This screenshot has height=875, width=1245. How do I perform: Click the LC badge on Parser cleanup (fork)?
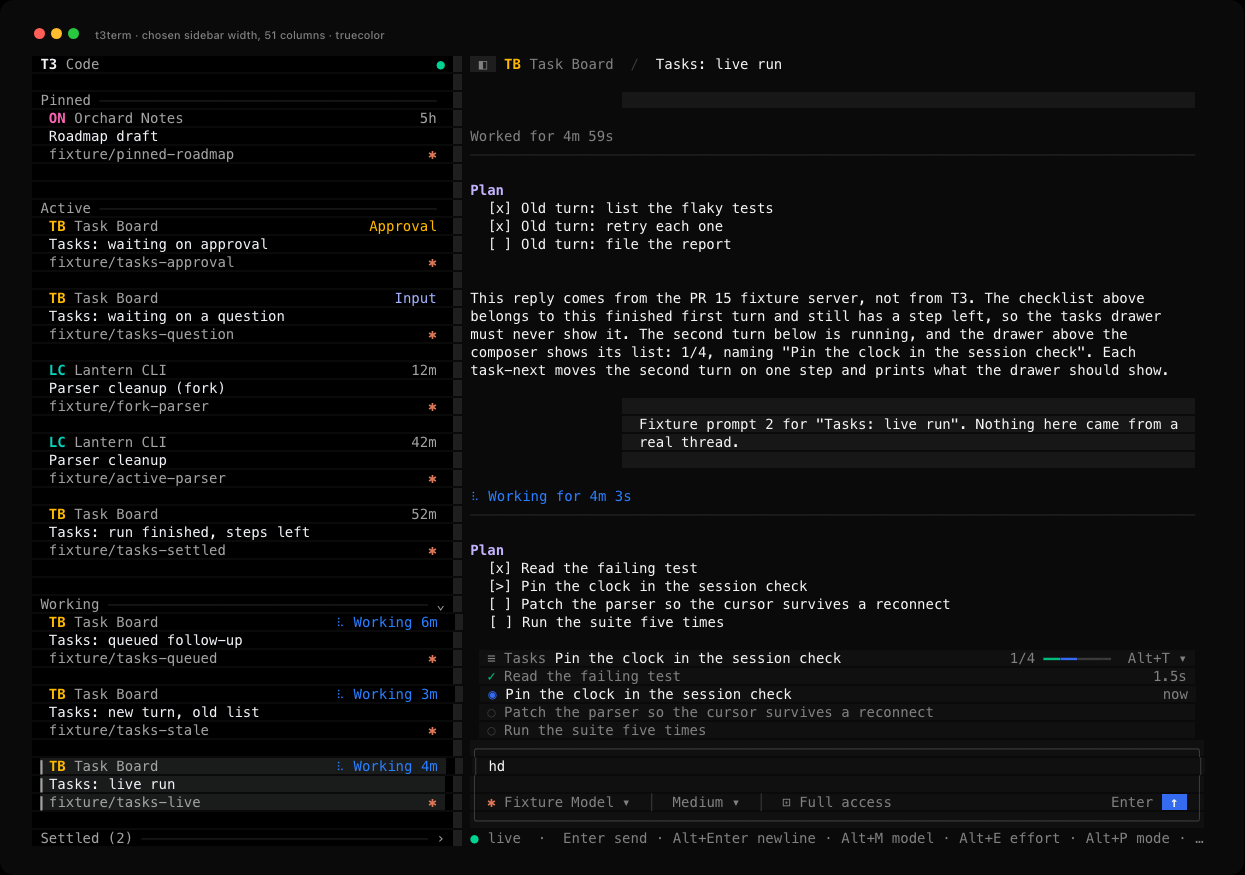(57, 370)
